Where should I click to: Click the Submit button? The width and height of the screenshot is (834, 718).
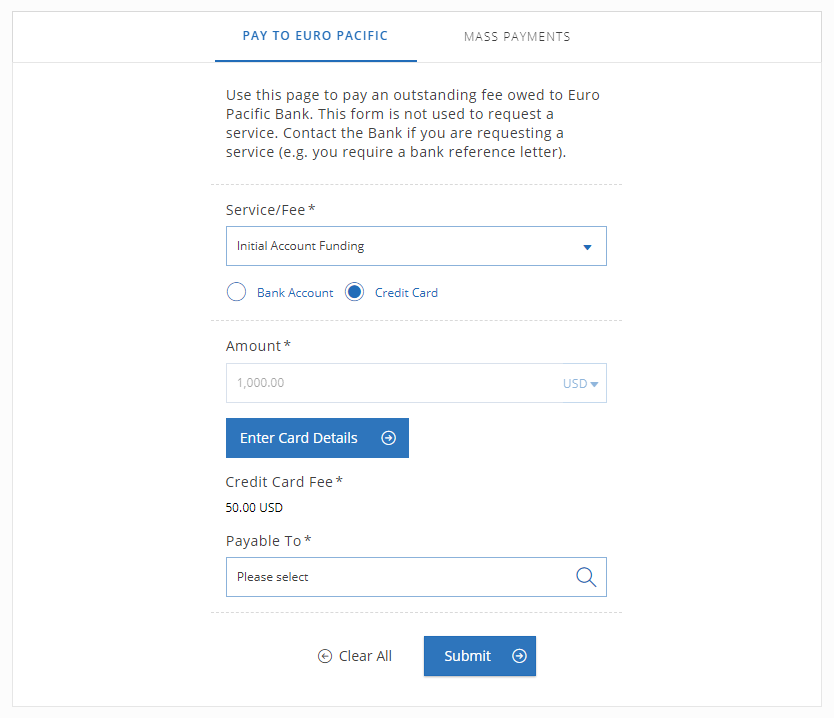(480, 656)
